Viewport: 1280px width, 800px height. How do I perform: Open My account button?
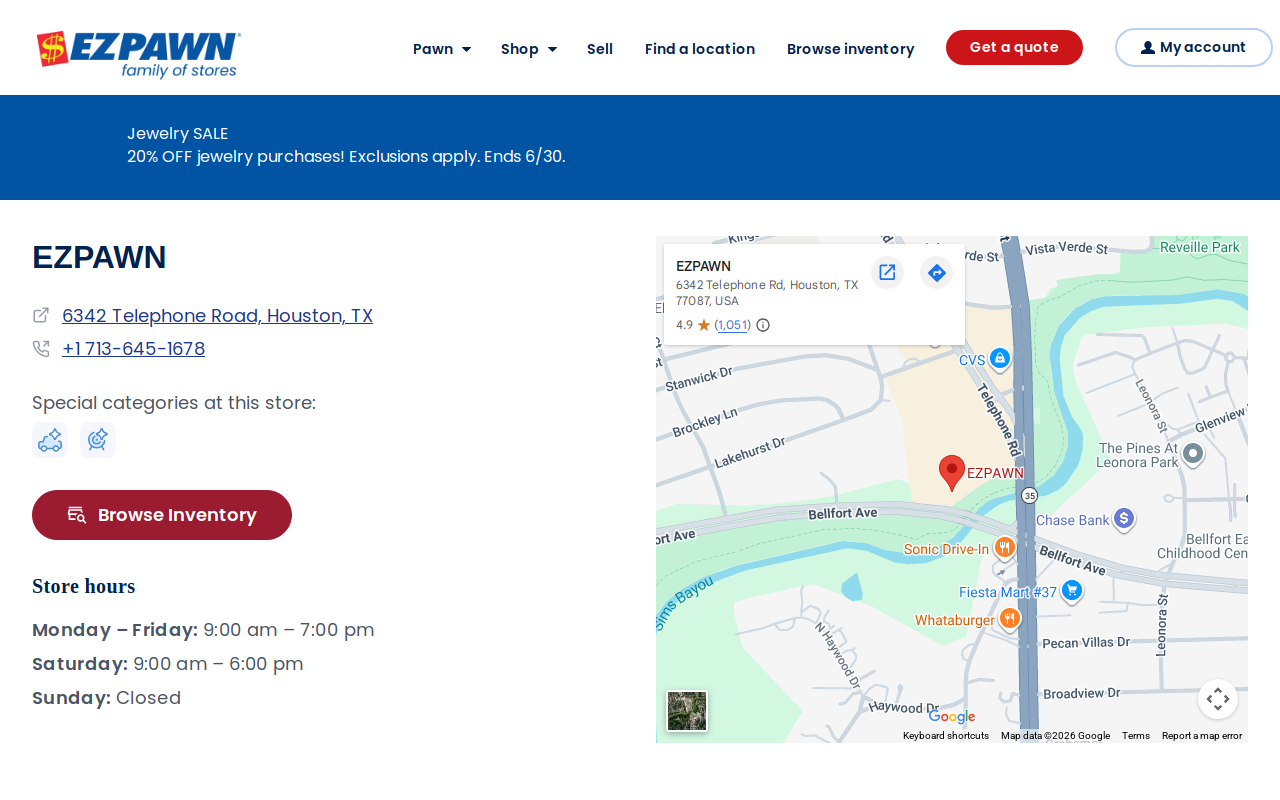coord(1194,47)
